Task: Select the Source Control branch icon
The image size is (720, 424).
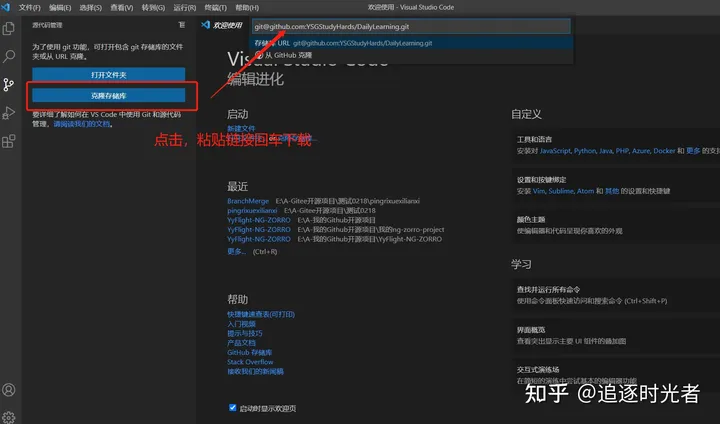Action: [x=9, y=85]
